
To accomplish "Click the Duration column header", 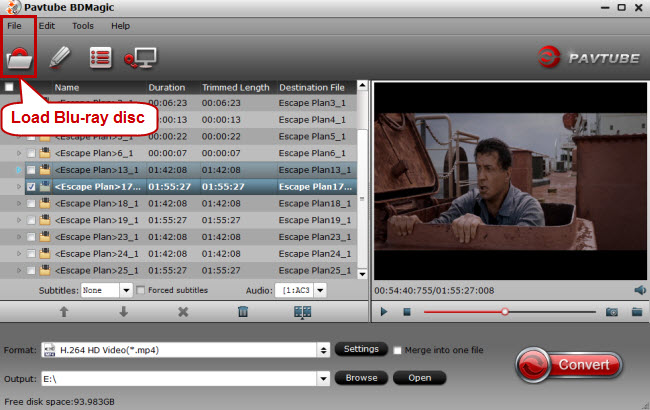I will [167, 87].
